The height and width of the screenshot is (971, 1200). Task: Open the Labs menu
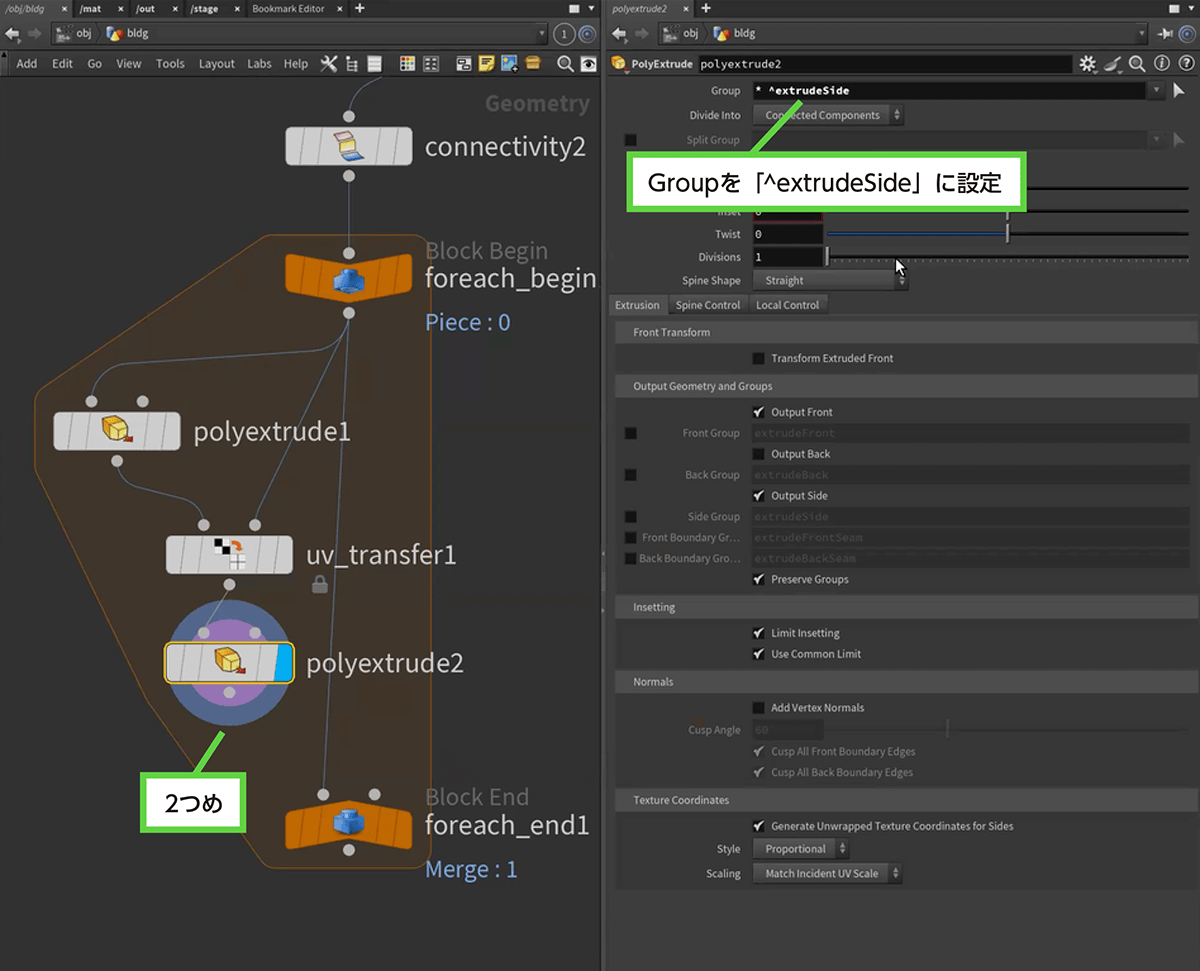259,64
